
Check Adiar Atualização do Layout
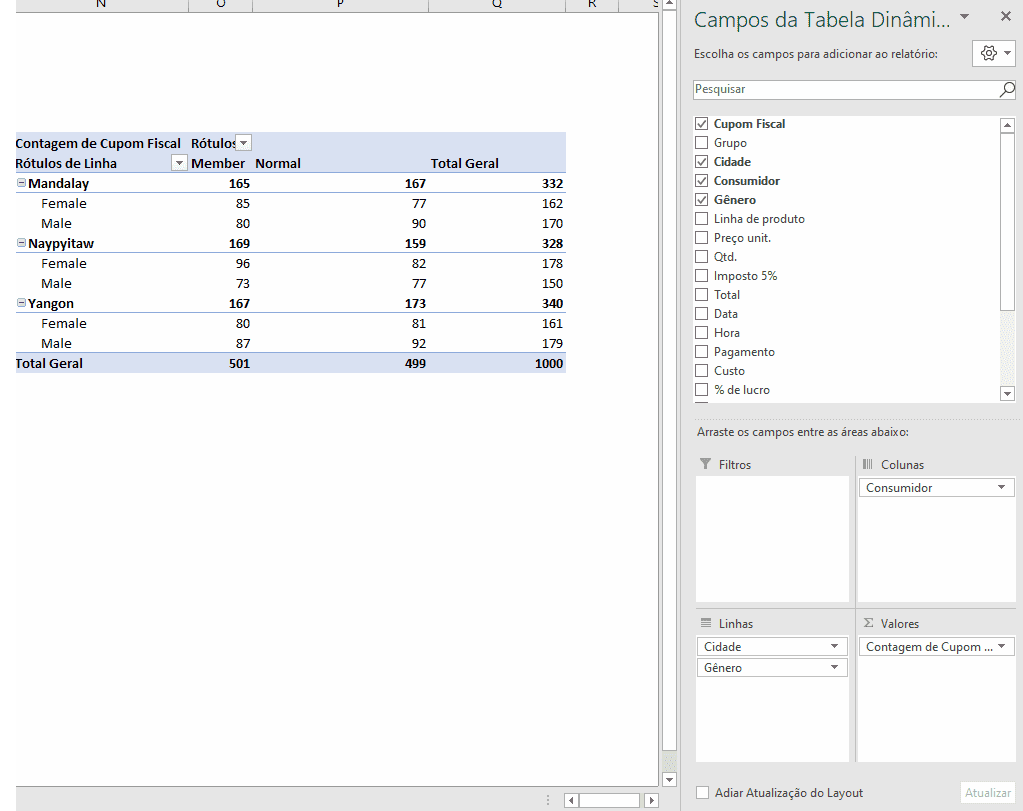click(x=700, y=792)
